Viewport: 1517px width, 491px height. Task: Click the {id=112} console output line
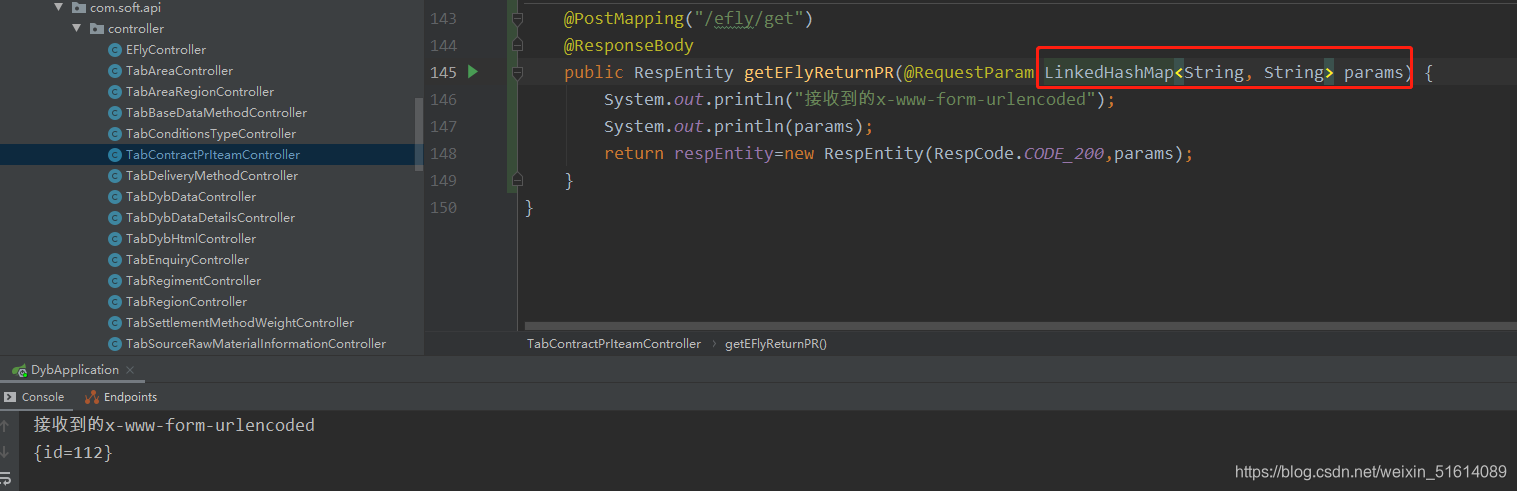pos(73,453)
